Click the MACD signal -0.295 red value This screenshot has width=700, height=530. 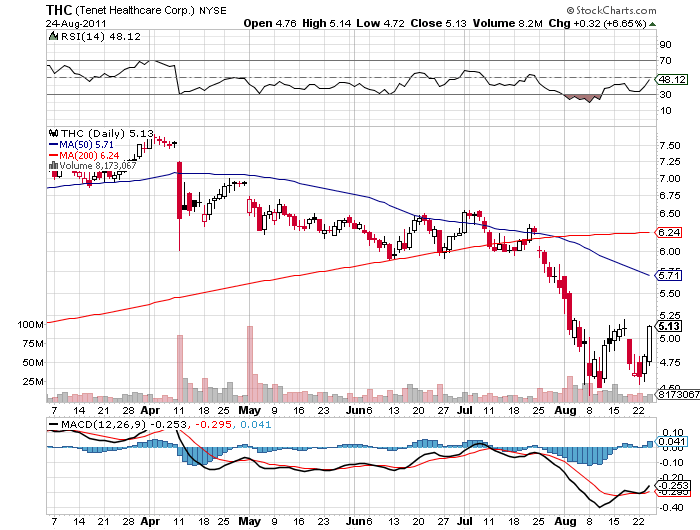click(213, 424)
